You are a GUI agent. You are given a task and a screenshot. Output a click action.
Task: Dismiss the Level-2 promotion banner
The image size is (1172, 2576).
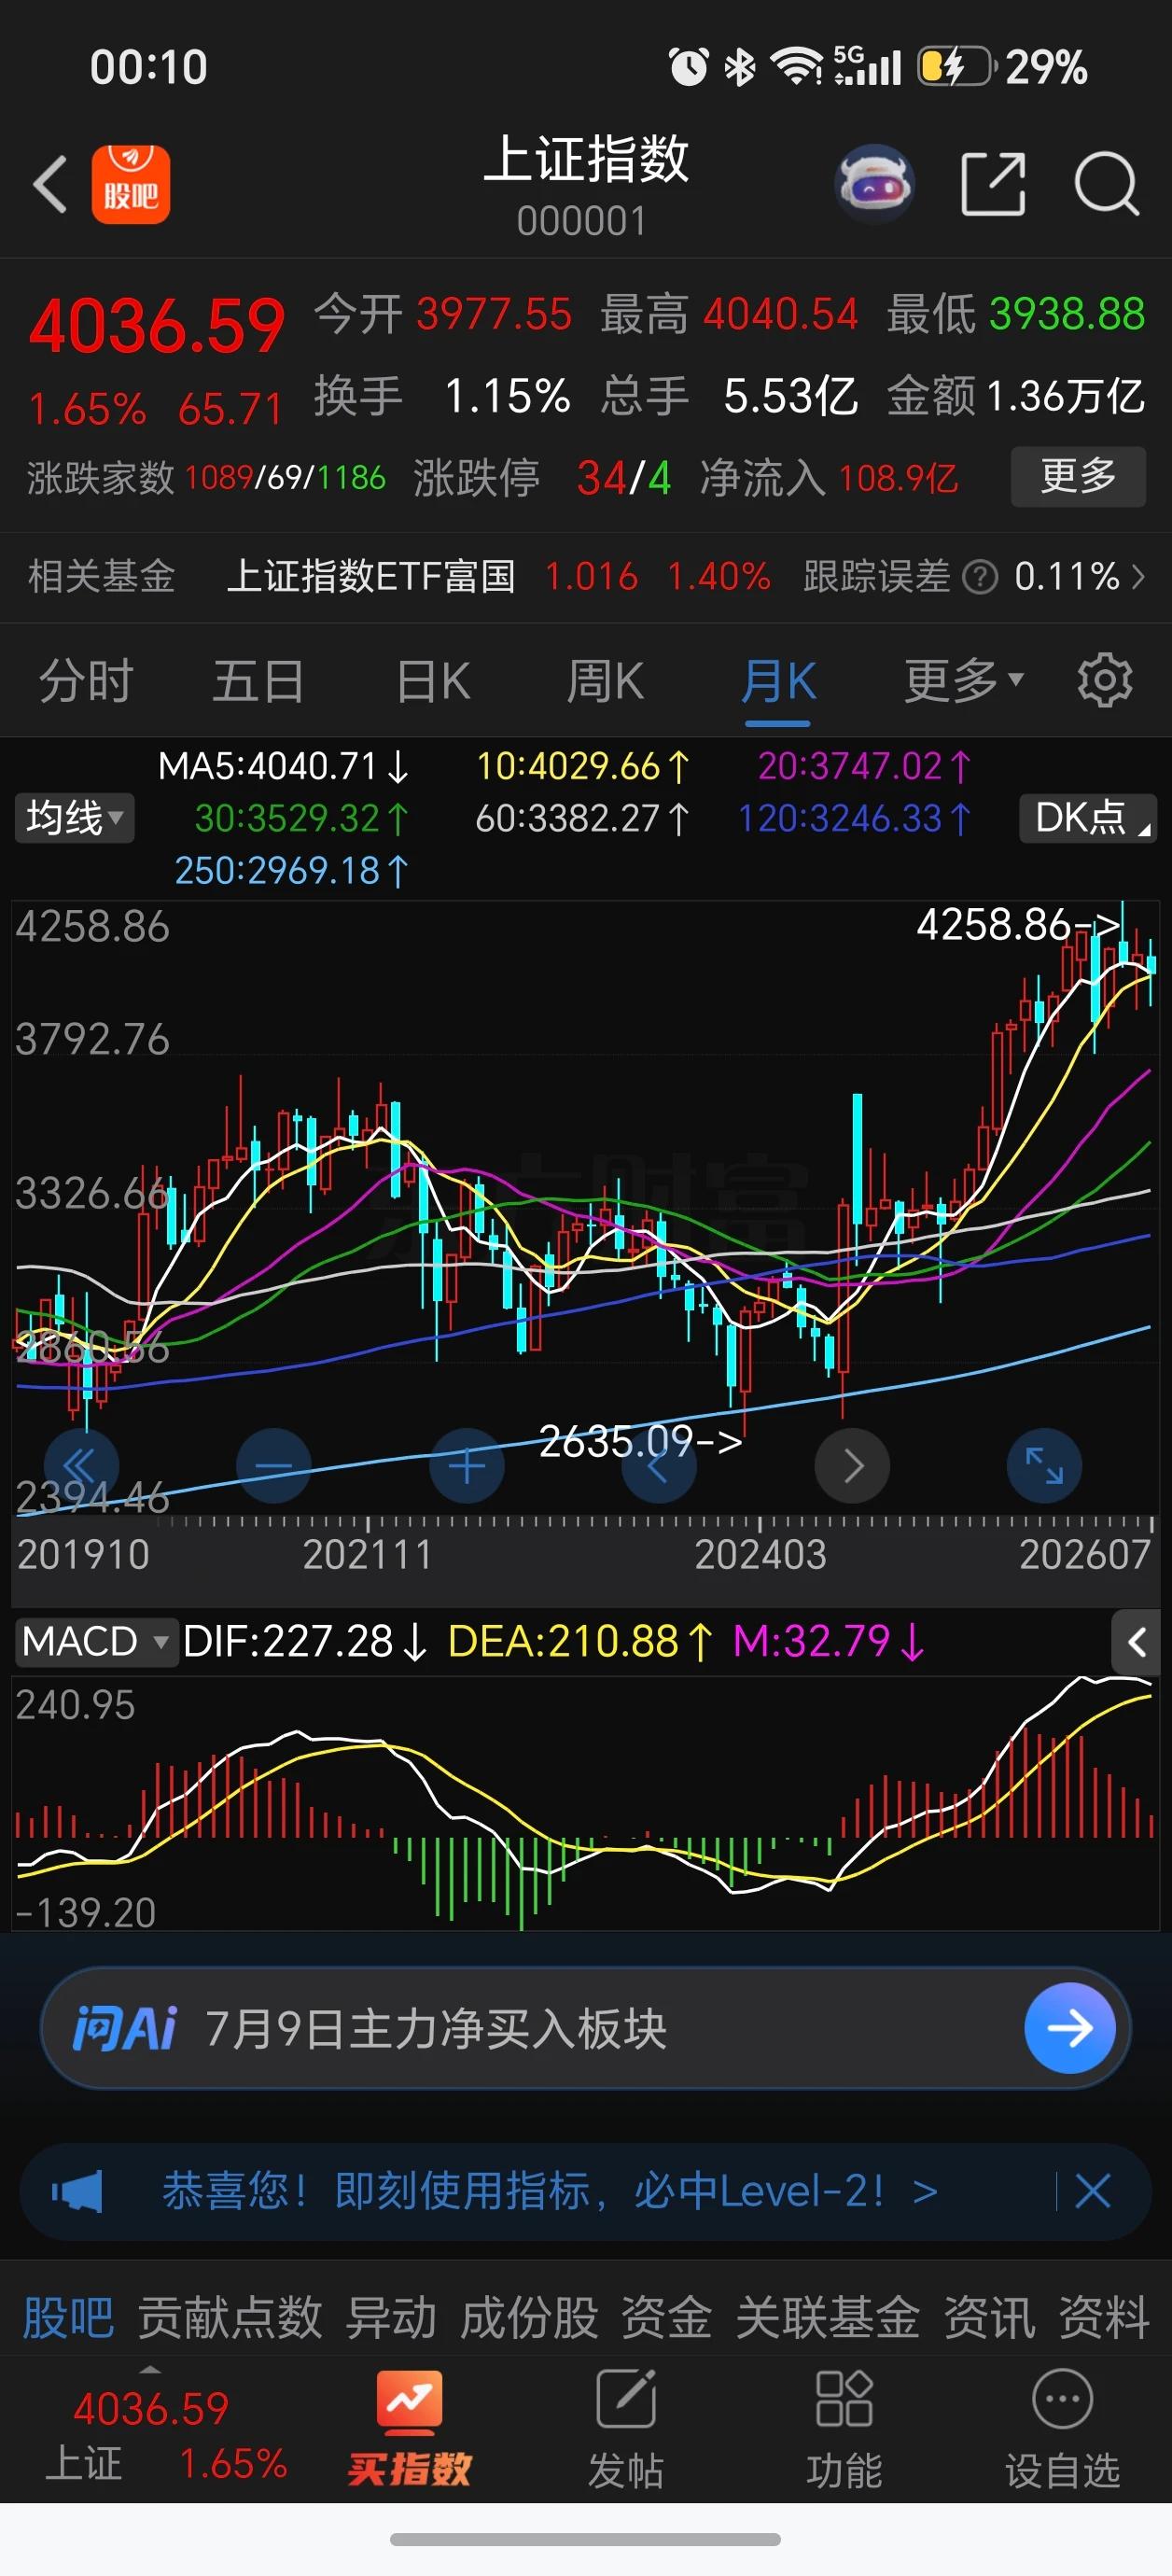pyautogui.click(x=1093, y=2191)
